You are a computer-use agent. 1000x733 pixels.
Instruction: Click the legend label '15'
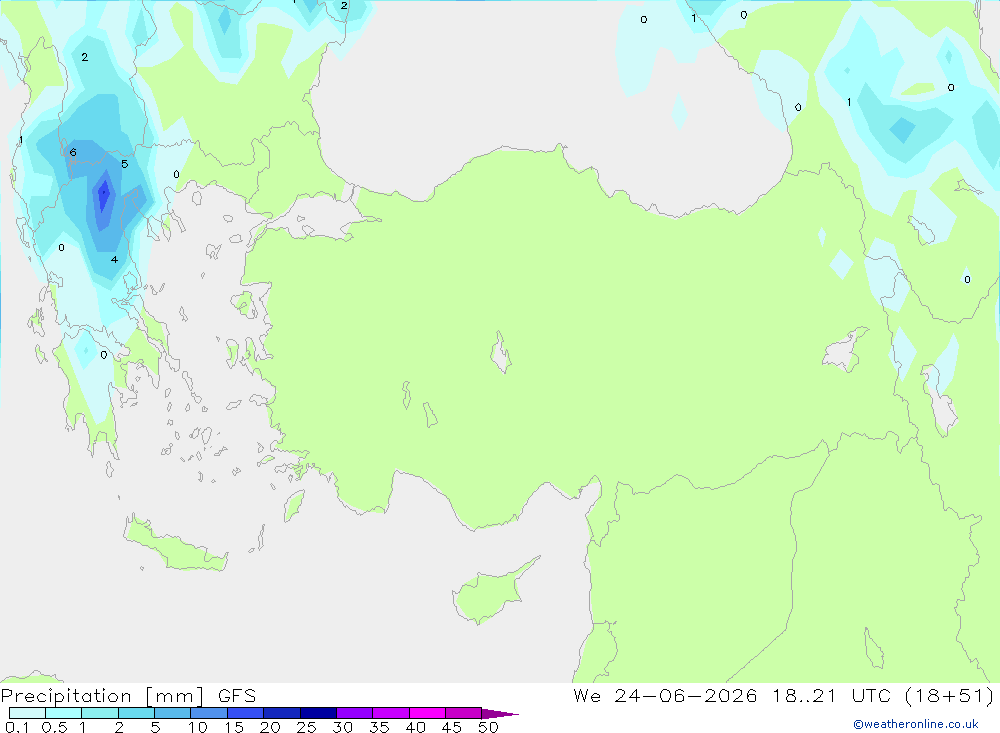coord(234,727)
